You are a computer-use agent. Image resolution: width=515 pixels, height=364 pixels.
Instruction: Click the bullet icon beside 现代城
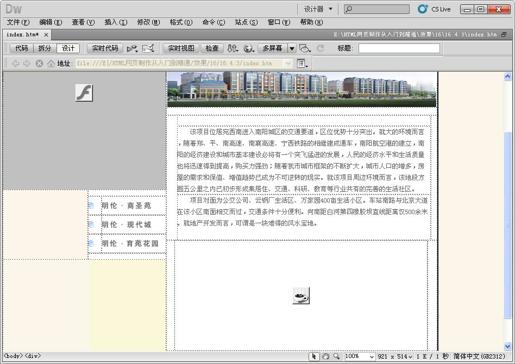(x=91, y=224)
